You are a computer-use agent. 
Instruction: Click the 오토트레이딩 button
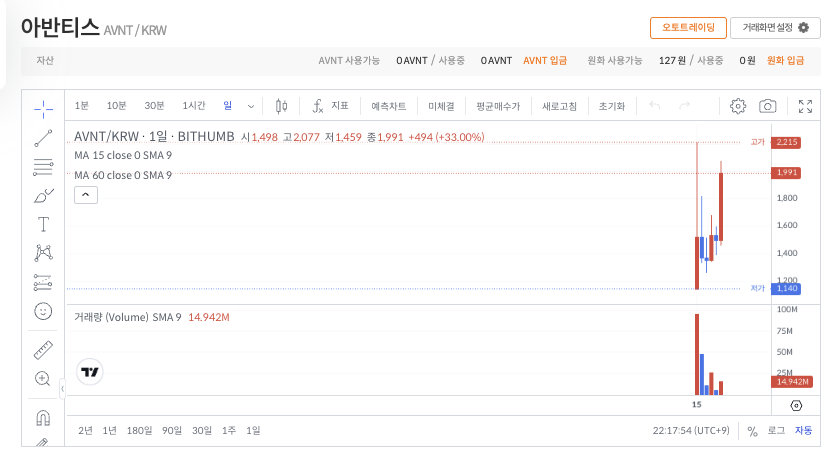coord(688,28)
